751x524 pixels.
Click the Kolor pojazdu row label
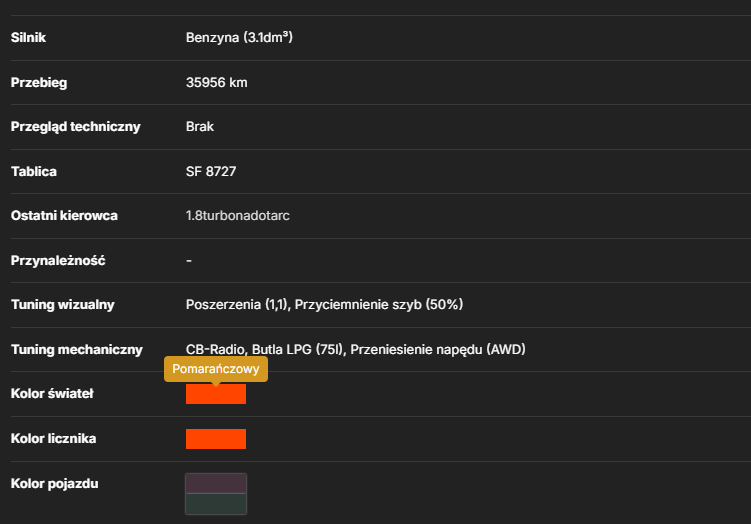point(55,484)
